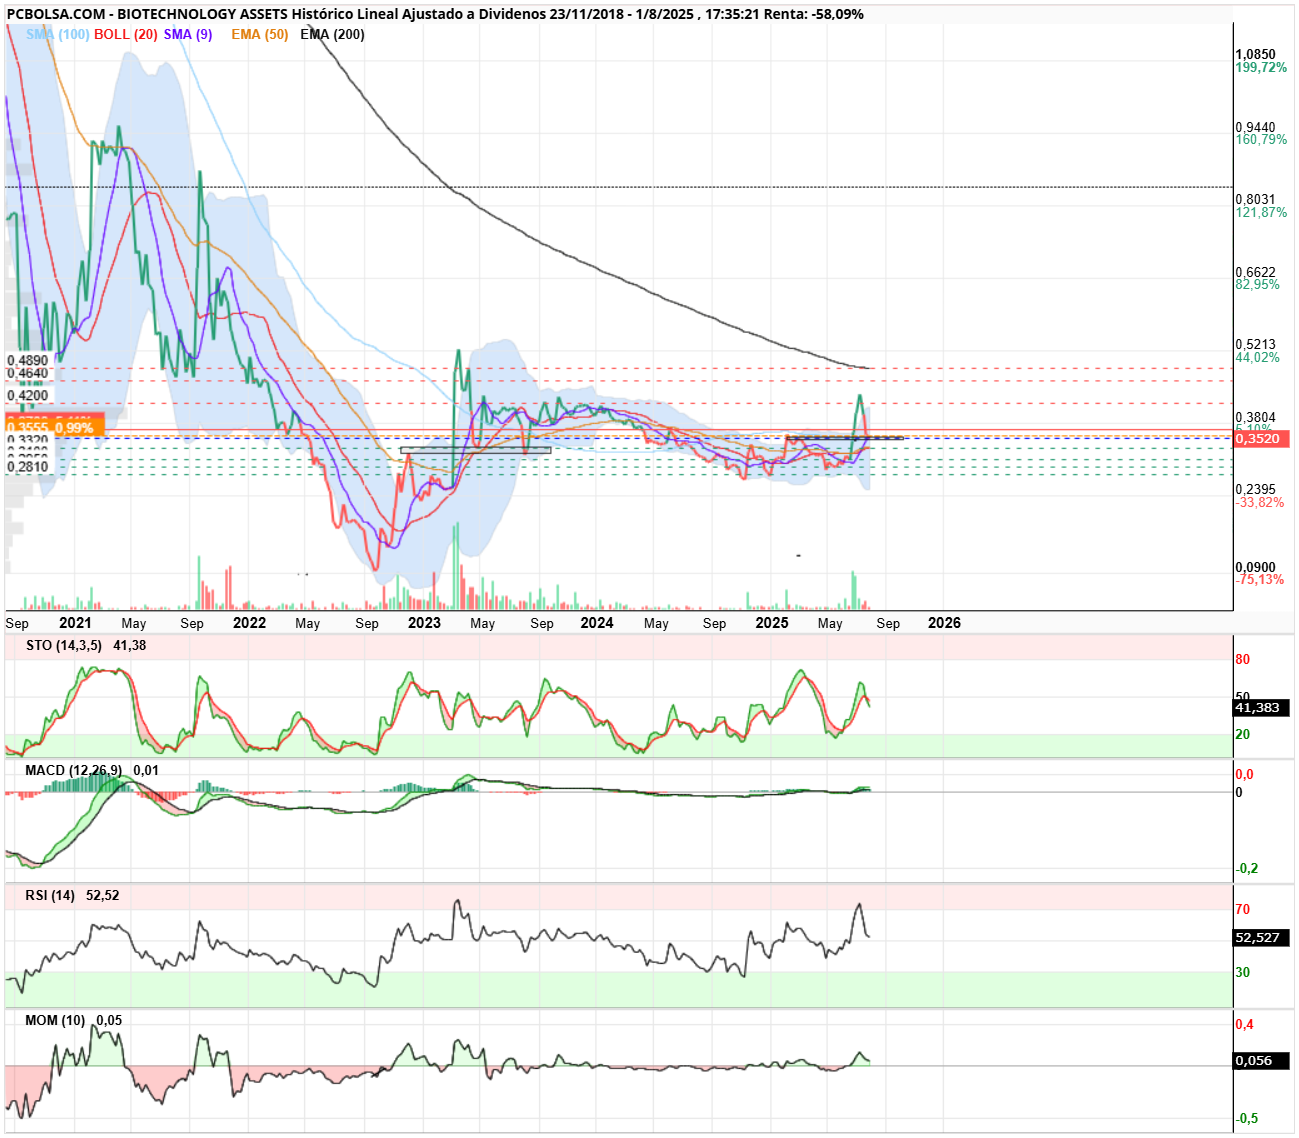Viewport: 1299px width, 1138px height.
Task: Select the BOLL (20) legend entry
Action: (126, 34)
